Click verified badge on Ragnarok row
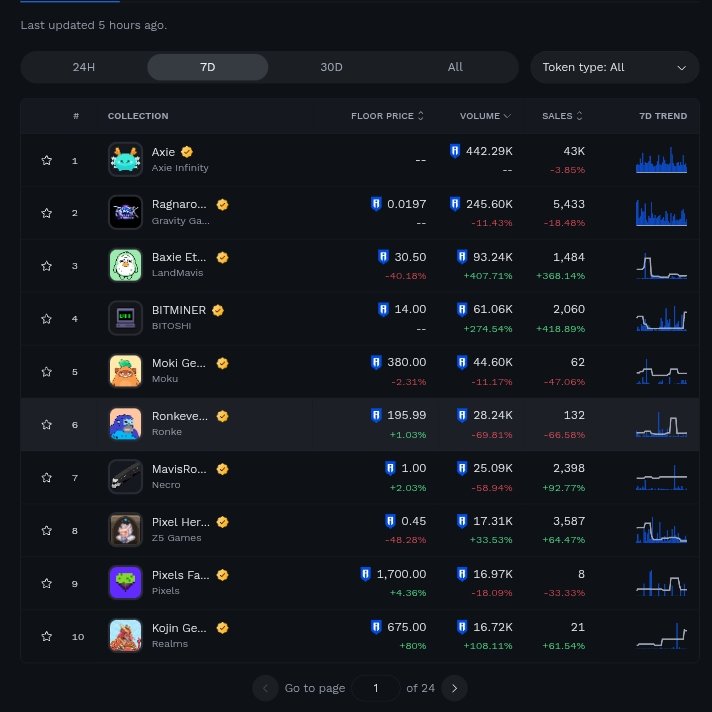The width and height of the screenshot is (712, 712). [222, 205]
